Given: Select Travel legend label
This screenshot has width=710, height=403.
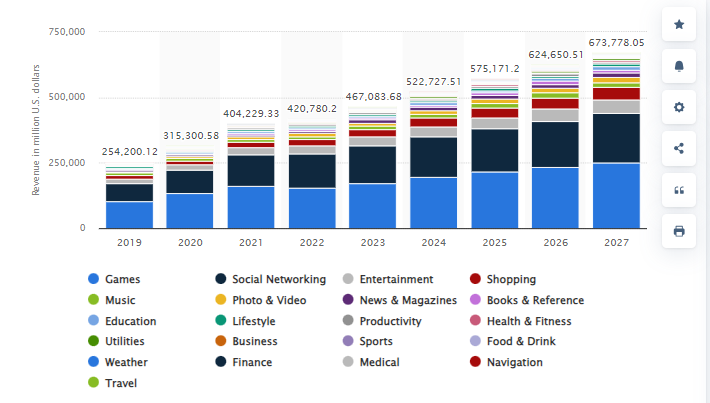Looking at the screenshot, I should click(121, 383).
